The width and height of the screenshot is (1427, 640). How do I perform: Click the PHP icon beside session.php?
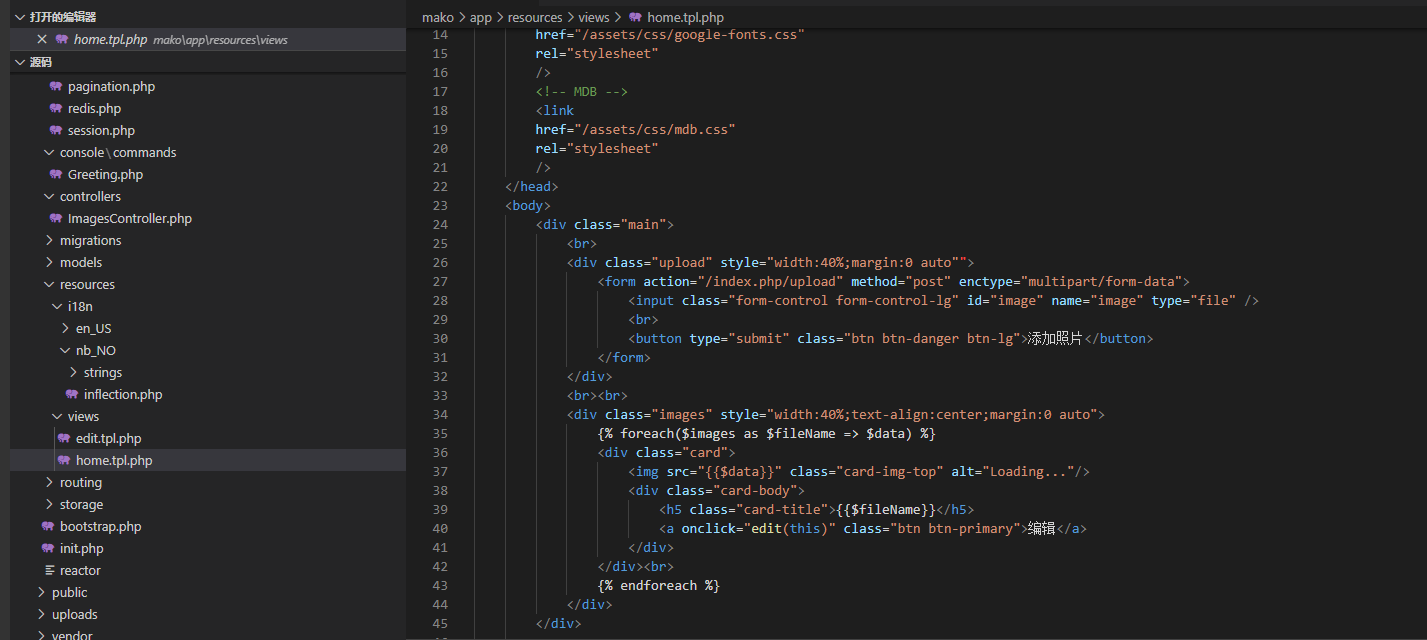coord(56,131)
